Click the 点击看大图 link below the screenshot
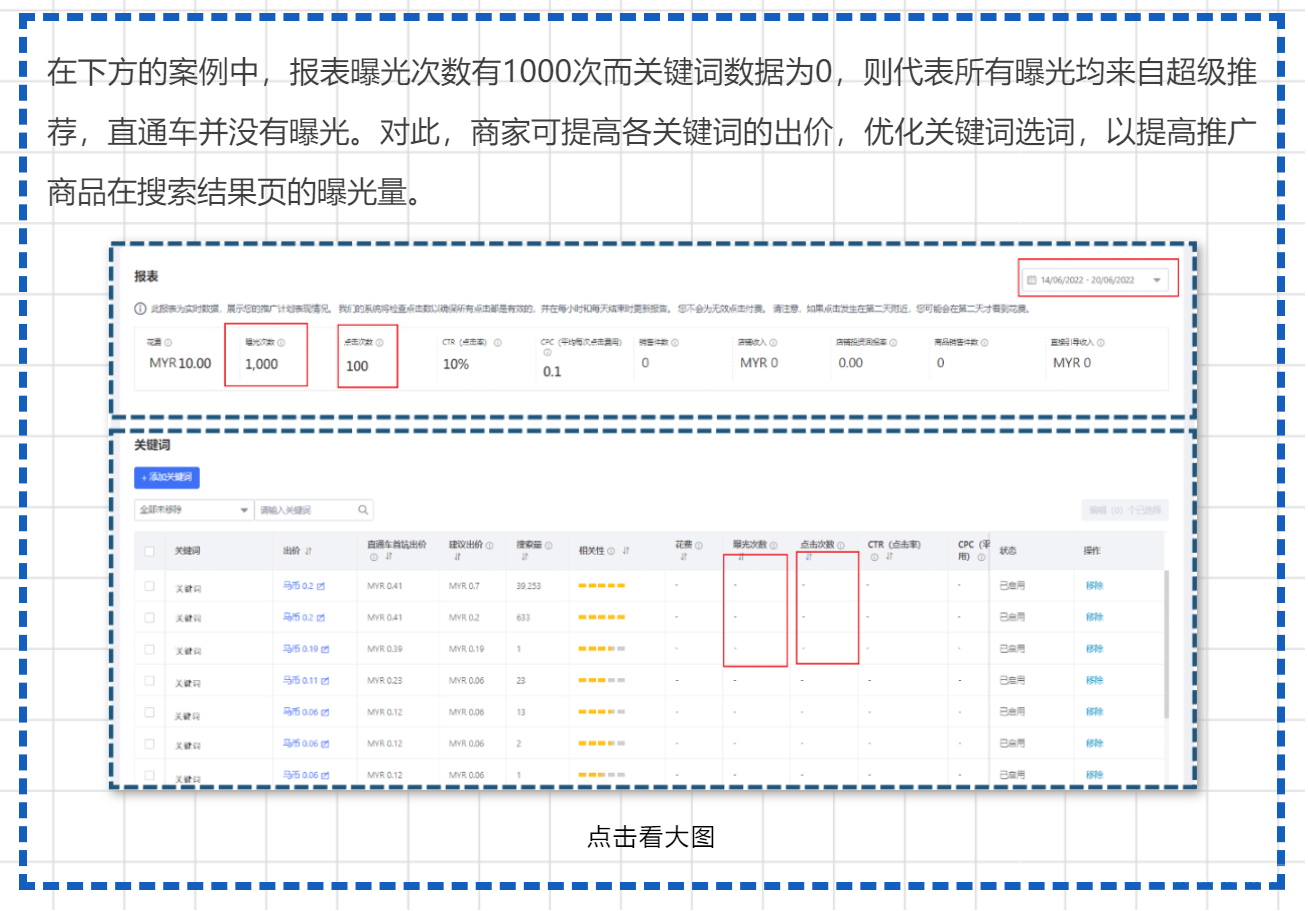The height and width of the screenshot is (911, 1308). tap(652, 838)
